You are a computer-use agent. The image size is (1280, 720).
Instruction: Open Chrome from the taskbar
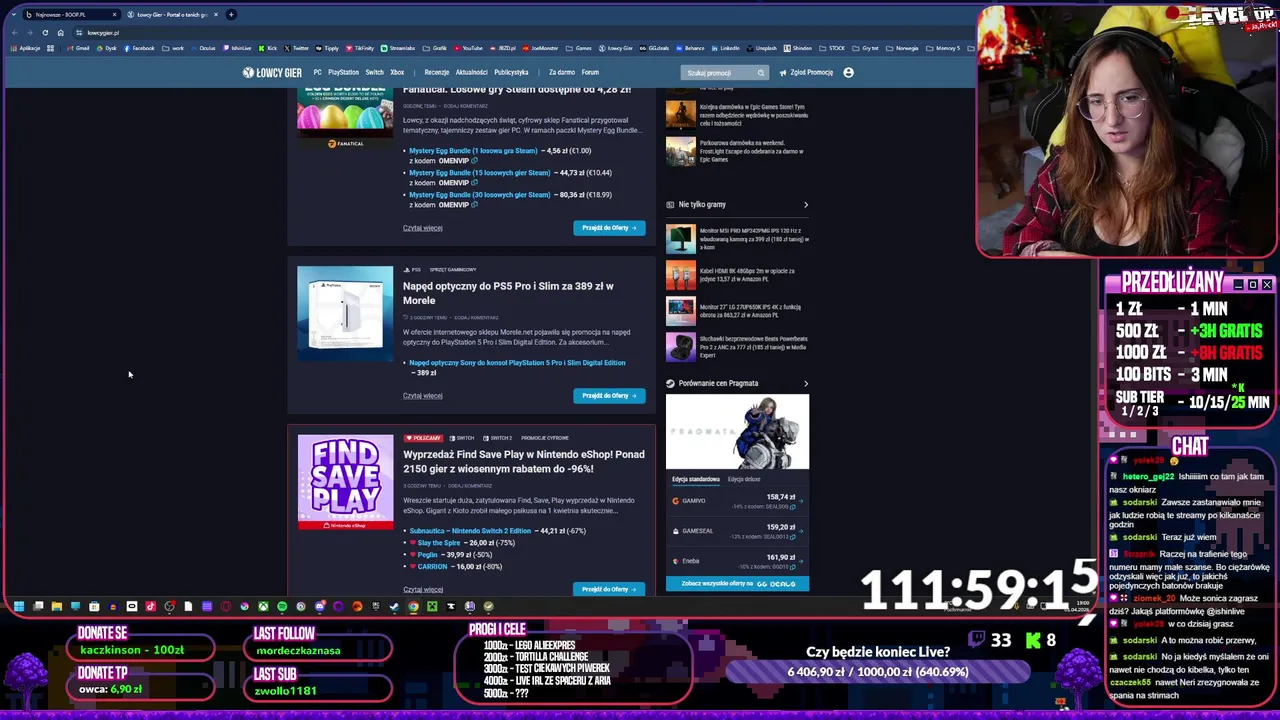(x=413, y=606)
